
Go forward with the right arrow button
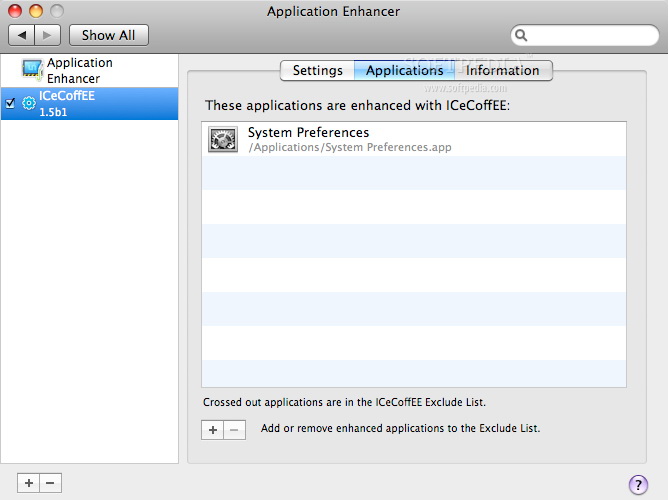[x=48, y=35]
